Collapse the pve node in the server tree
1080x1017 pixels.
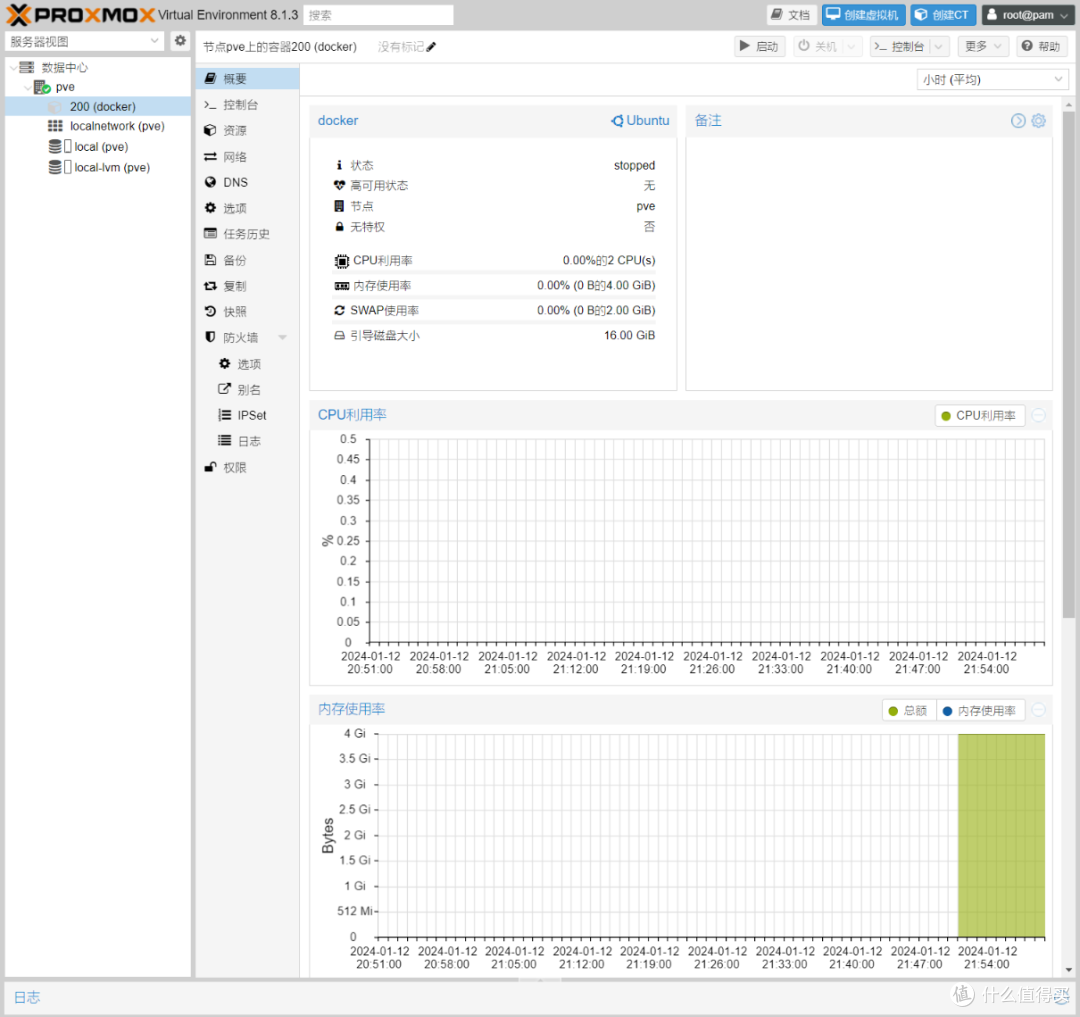coord(28,87)
